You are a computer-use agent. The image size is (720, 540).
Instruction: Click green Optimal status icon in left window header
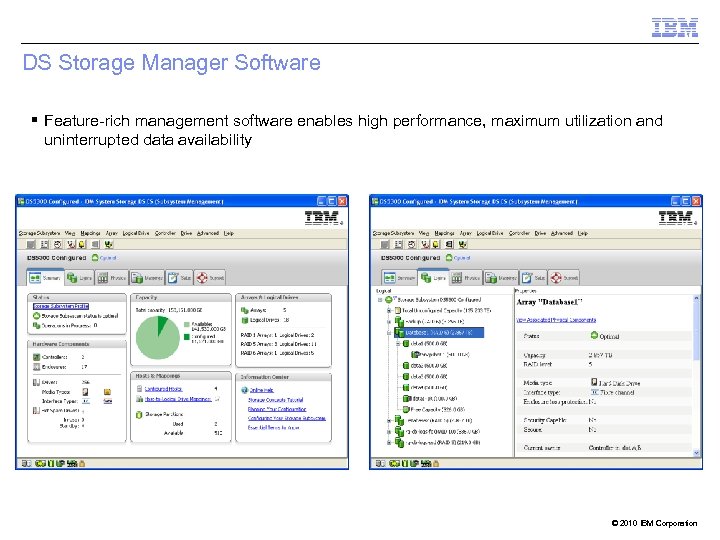95,258
